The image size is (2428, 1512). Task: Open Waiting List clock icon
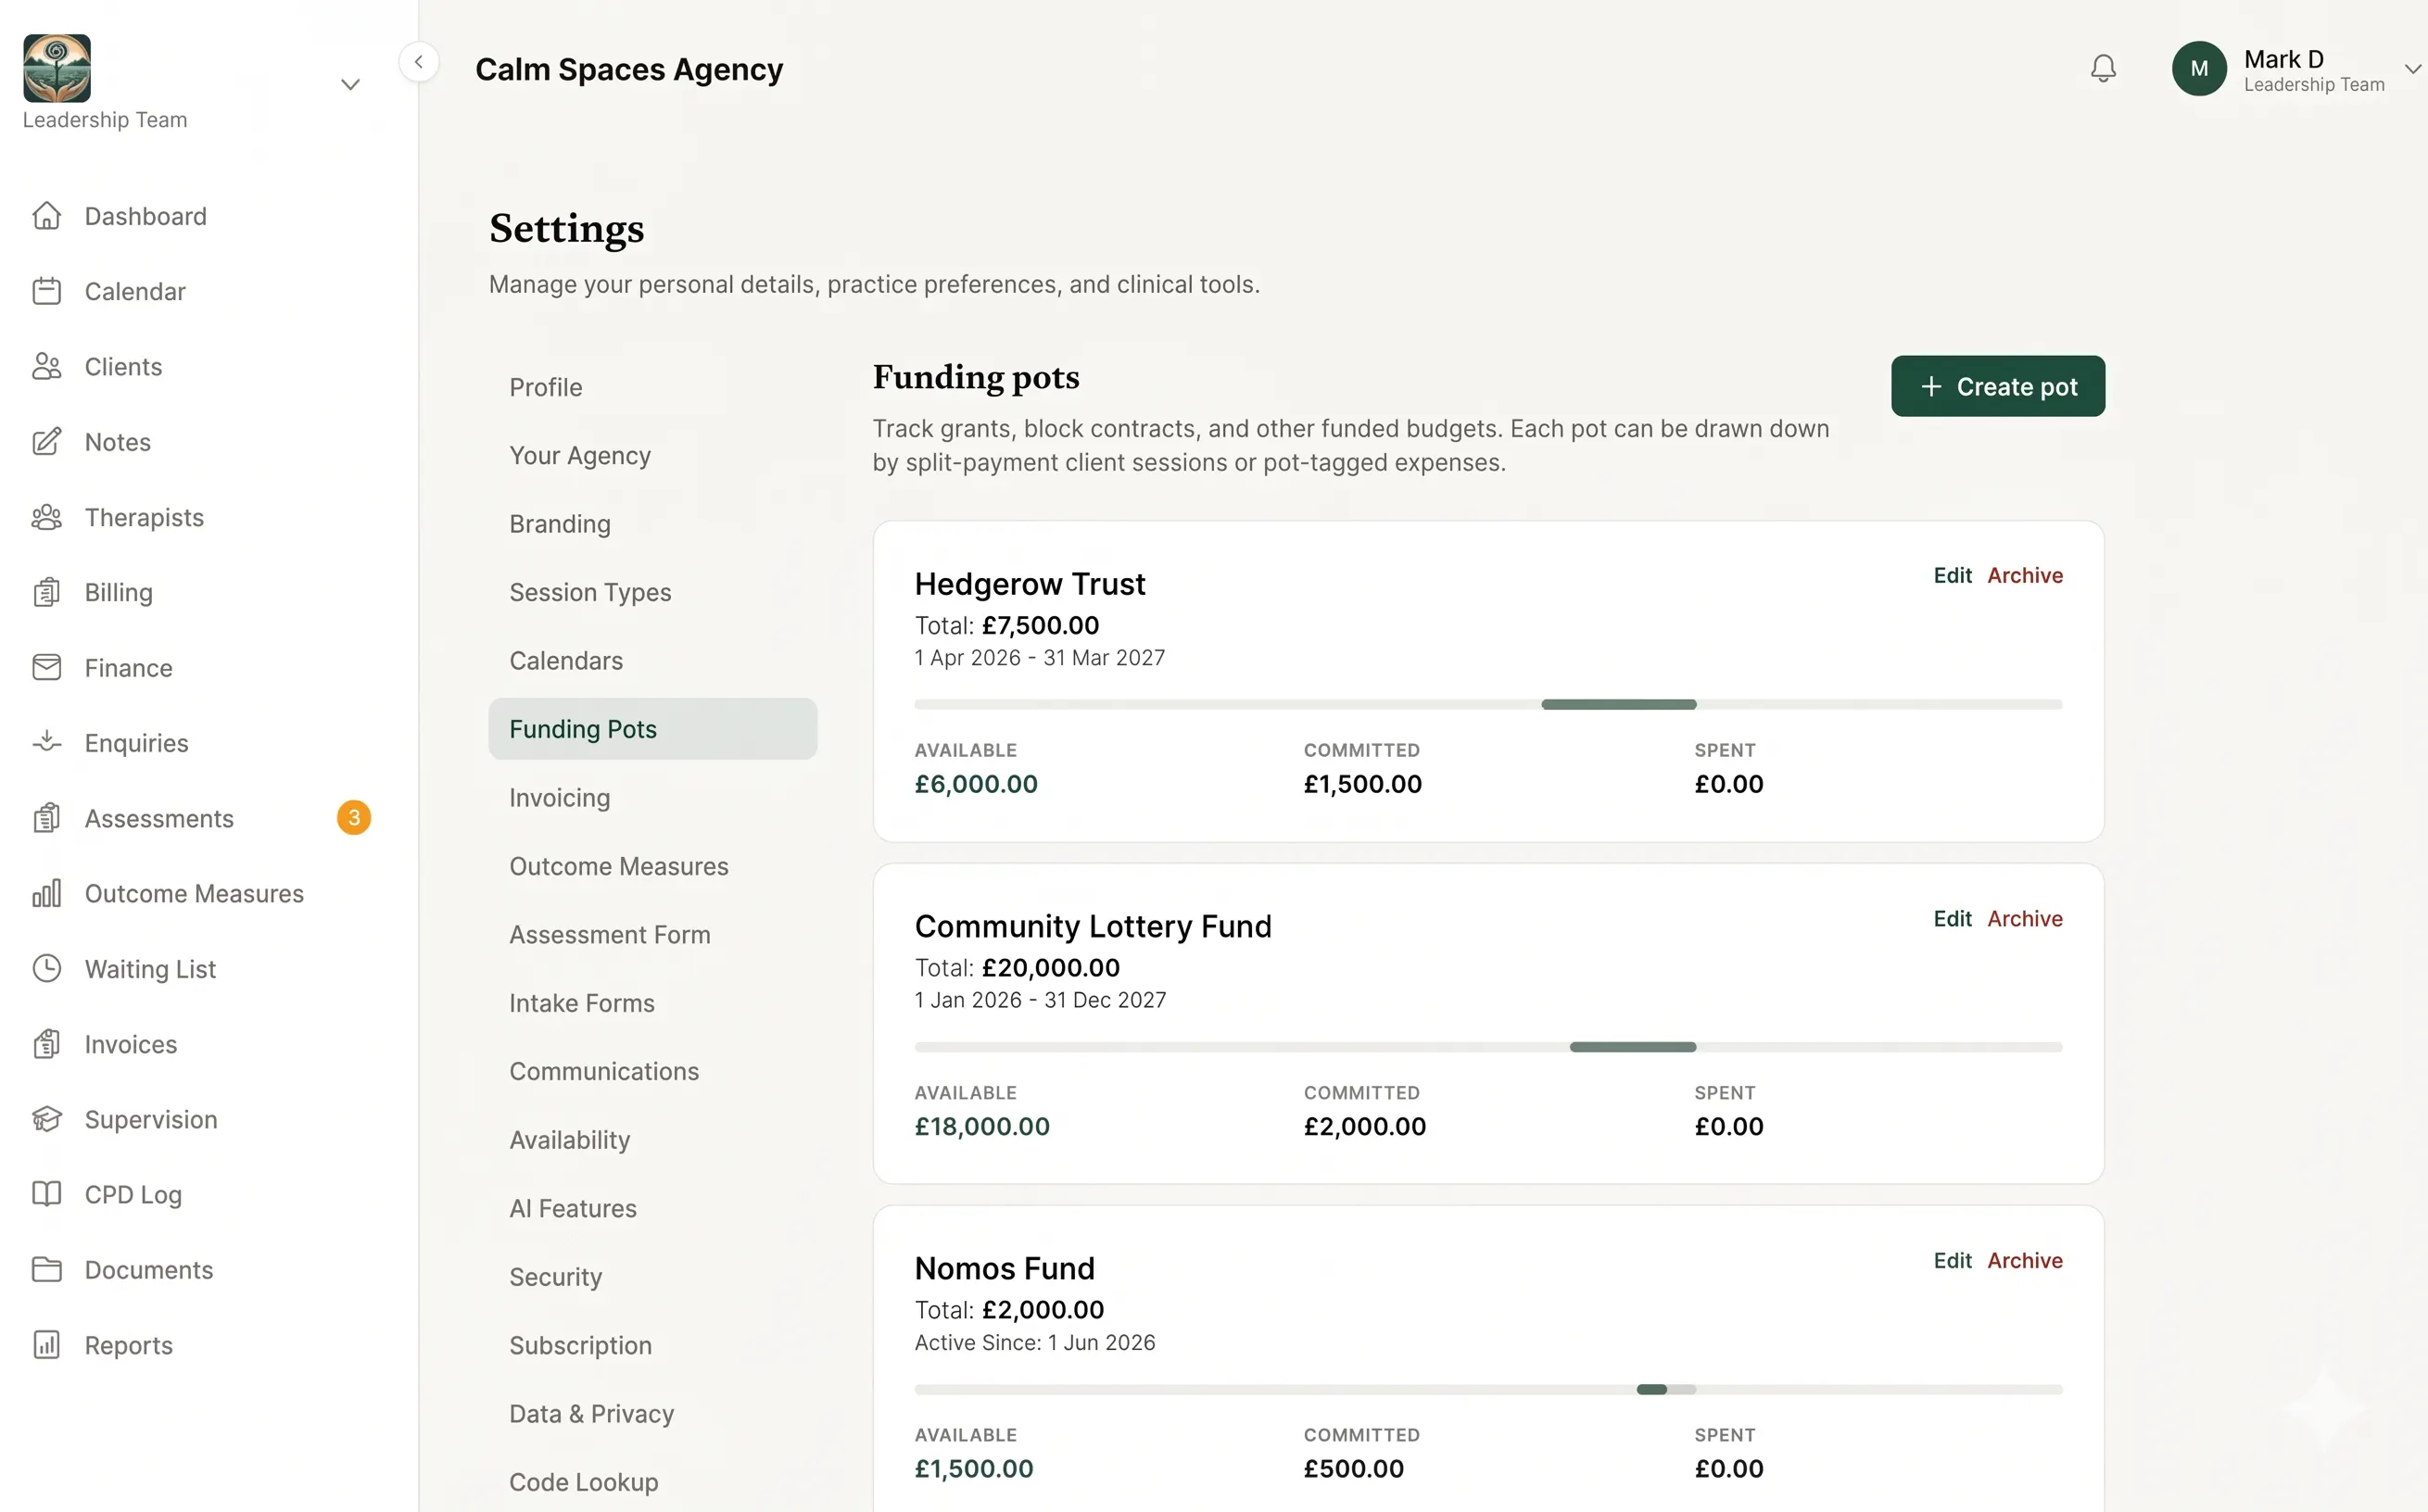point(46,968)
